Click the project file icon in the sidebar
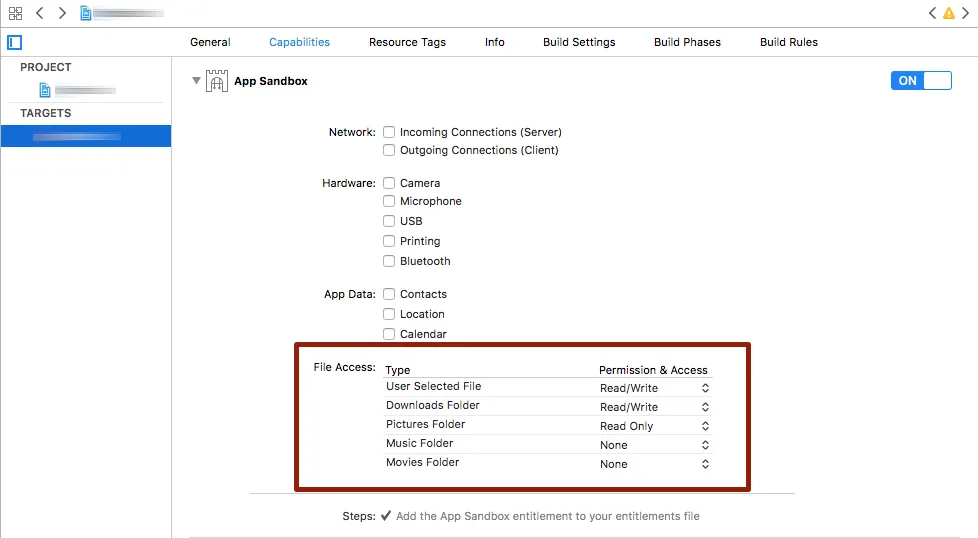978x538 pixels. (45, 90)
